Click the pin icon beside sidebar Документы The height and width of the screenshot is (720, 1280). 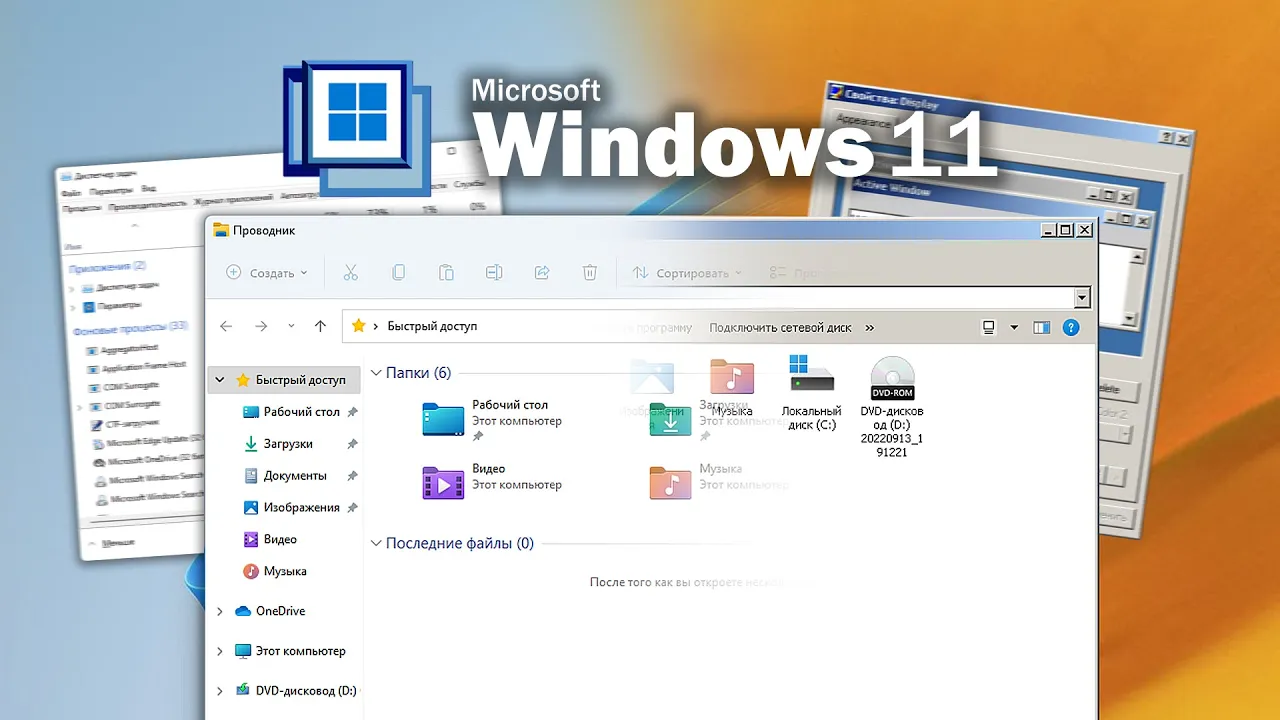click(x=352, y=476)
